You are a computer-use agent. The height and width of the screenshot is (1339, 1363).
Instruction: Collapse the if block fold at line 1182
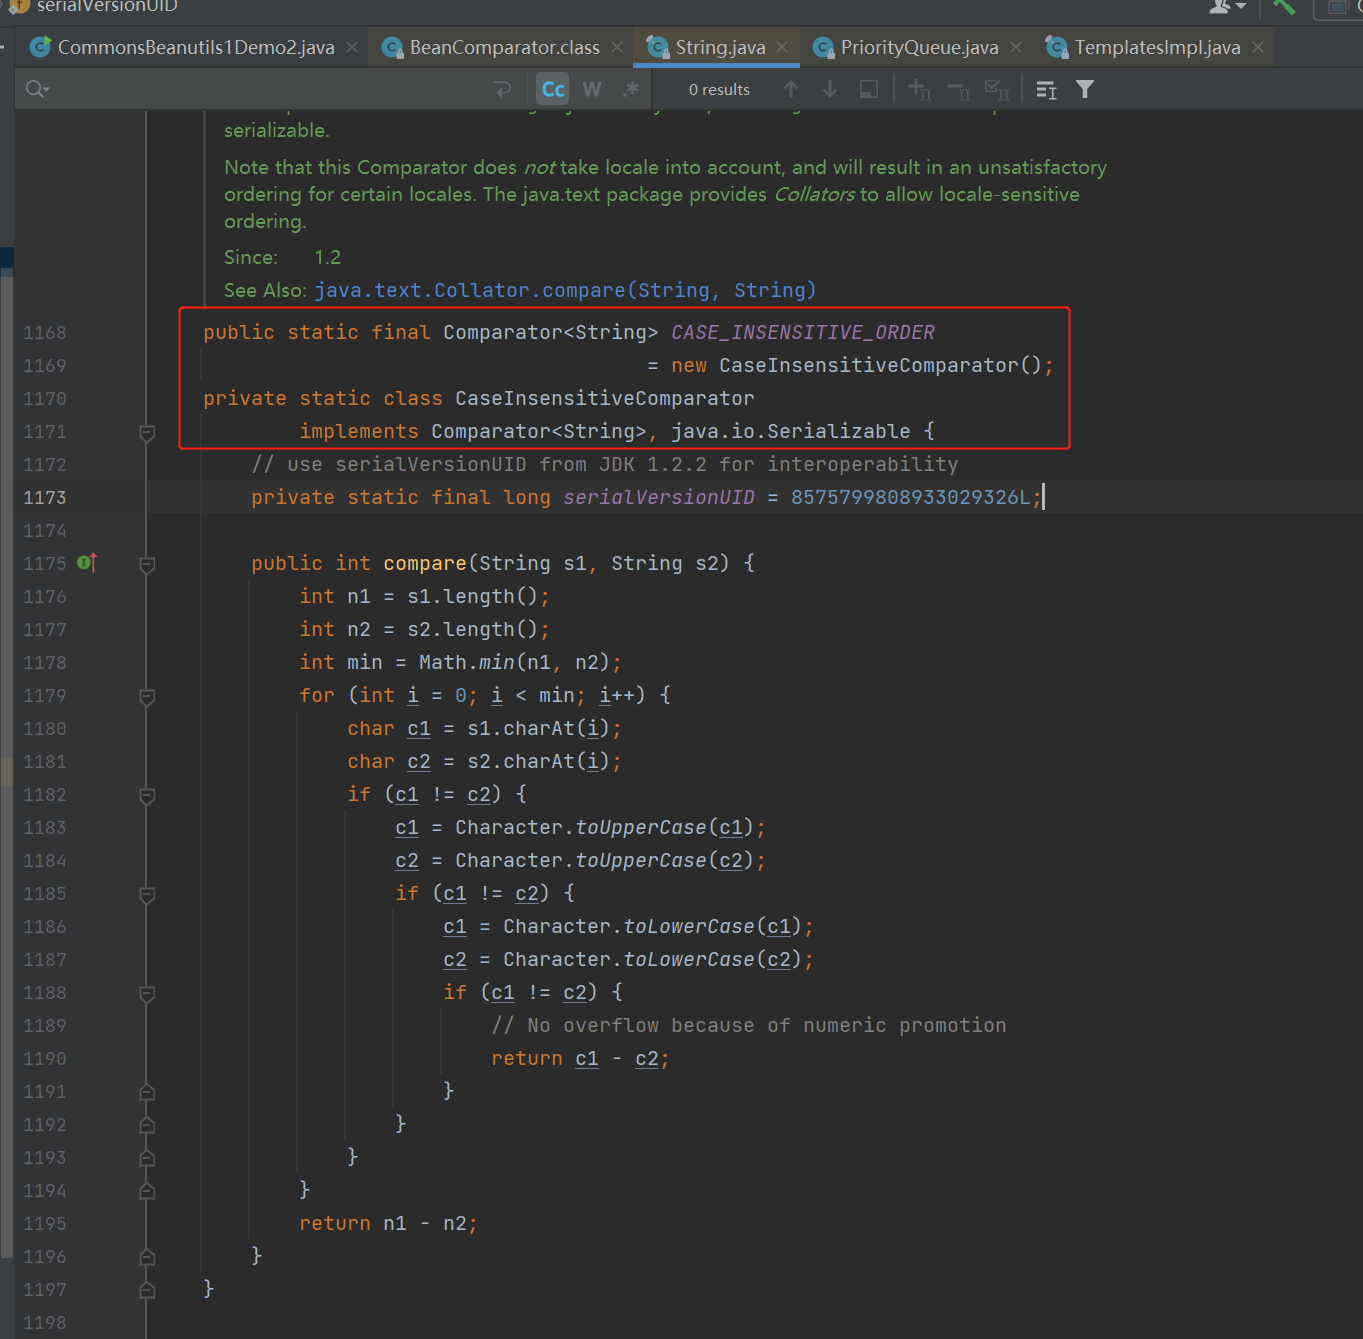point(147,796)
